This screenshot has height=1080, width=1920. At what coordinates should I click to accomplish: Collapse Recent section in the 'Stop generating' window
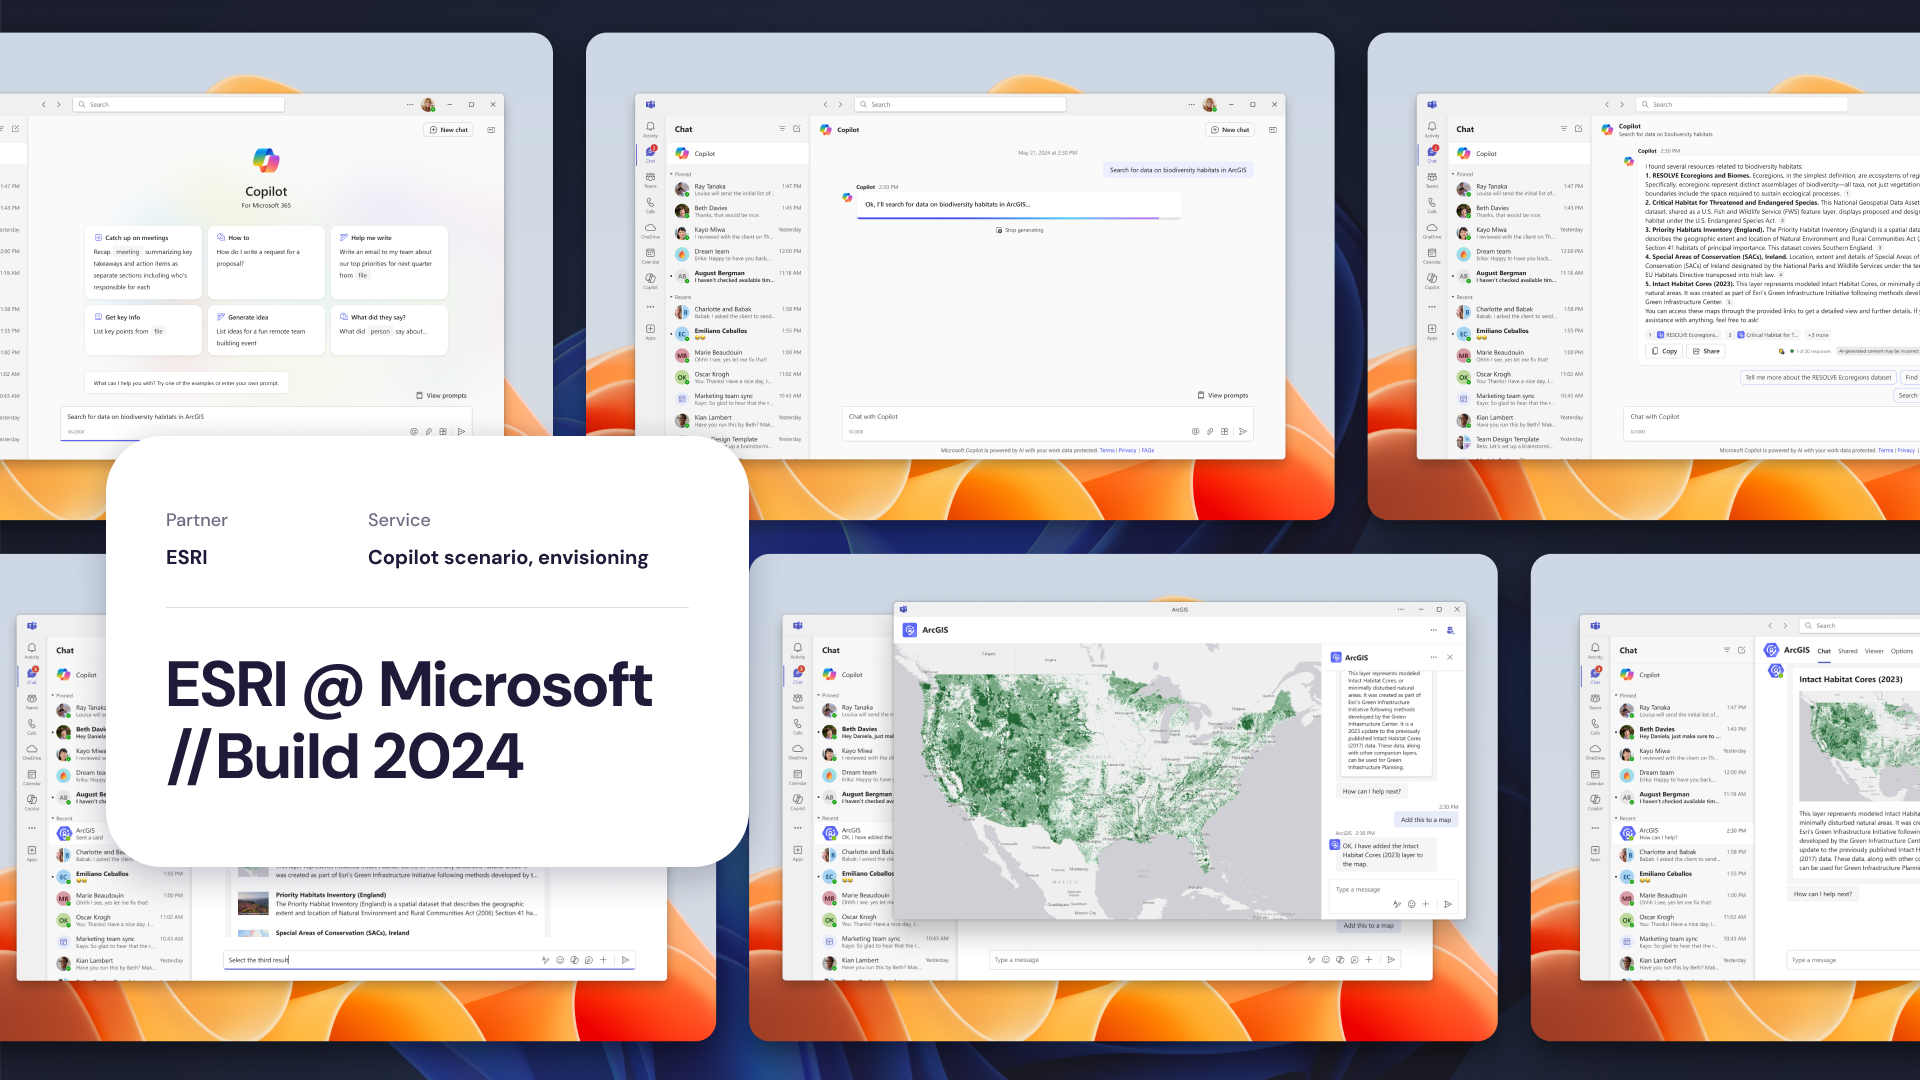(x=681, y=297)
